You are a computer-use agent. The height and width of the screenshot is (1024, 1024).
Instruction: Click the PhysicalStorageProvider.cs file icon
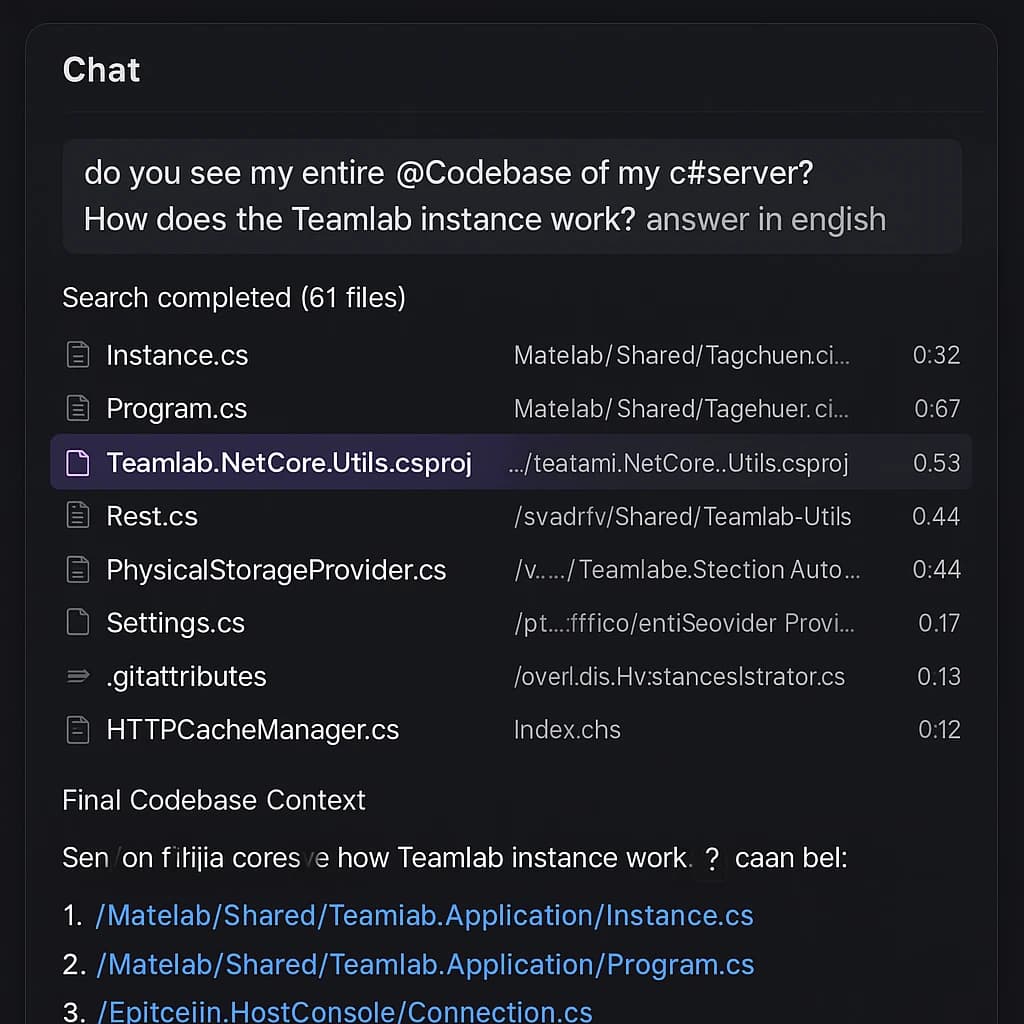[x=77, y=569]
